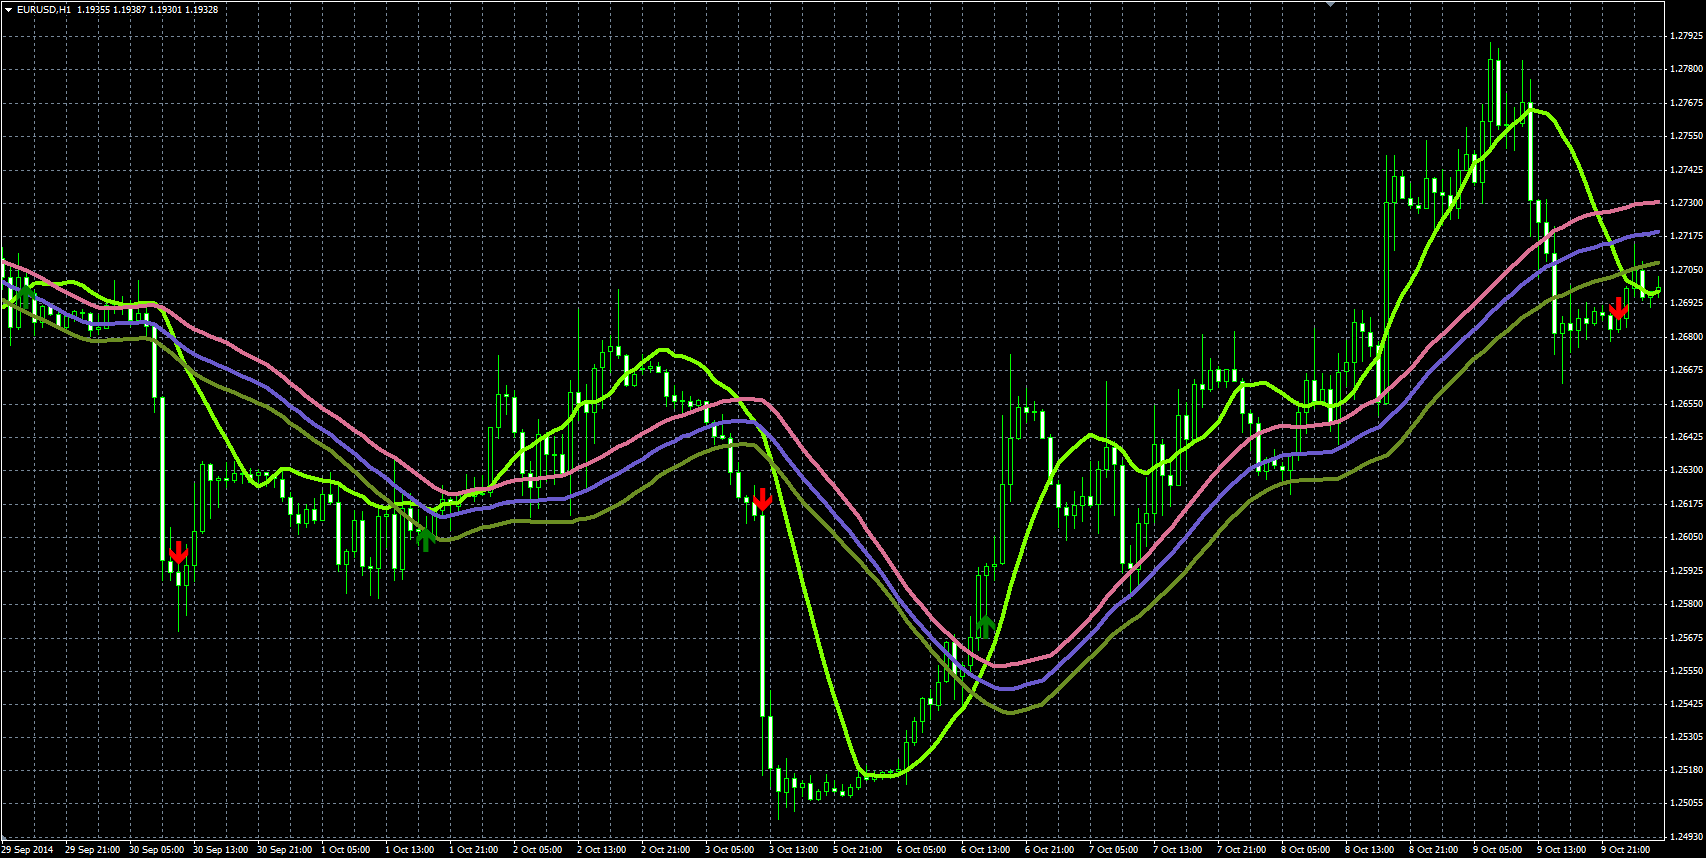
Task: Click the 6 Oct 21:00 time axis label
Action: tap(1050, 850)
